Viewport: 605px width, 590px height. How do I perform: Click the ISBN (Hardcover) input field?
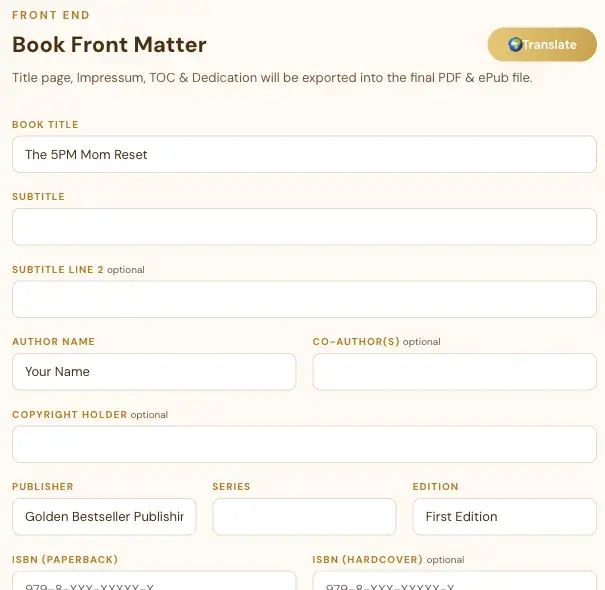point(455,581)
